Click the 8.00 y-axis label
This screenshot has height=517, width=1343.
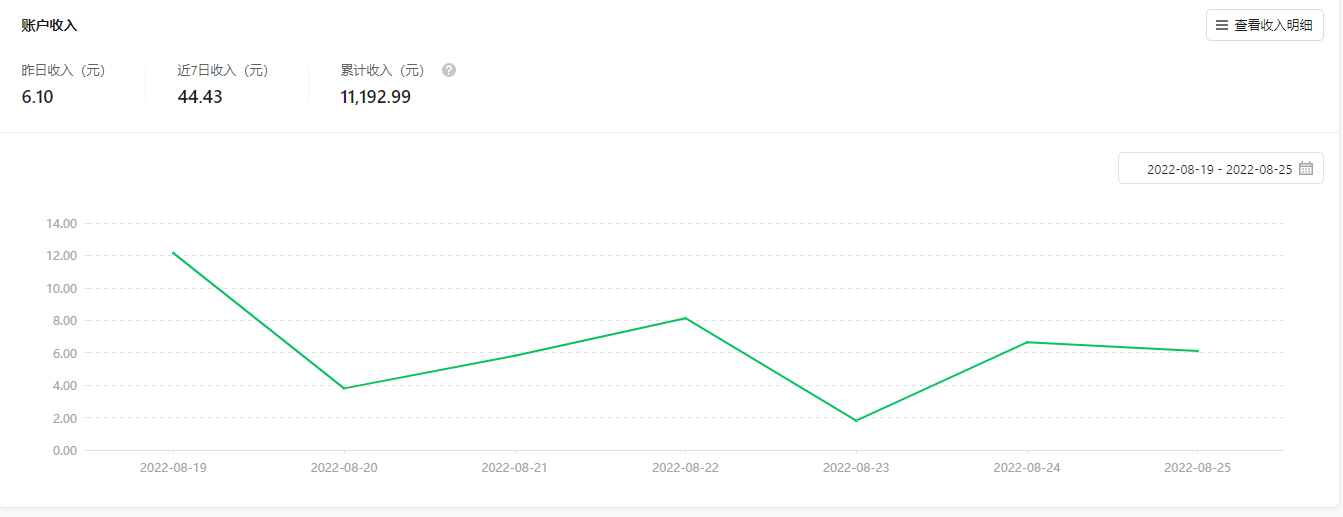[x=65, y=321]
